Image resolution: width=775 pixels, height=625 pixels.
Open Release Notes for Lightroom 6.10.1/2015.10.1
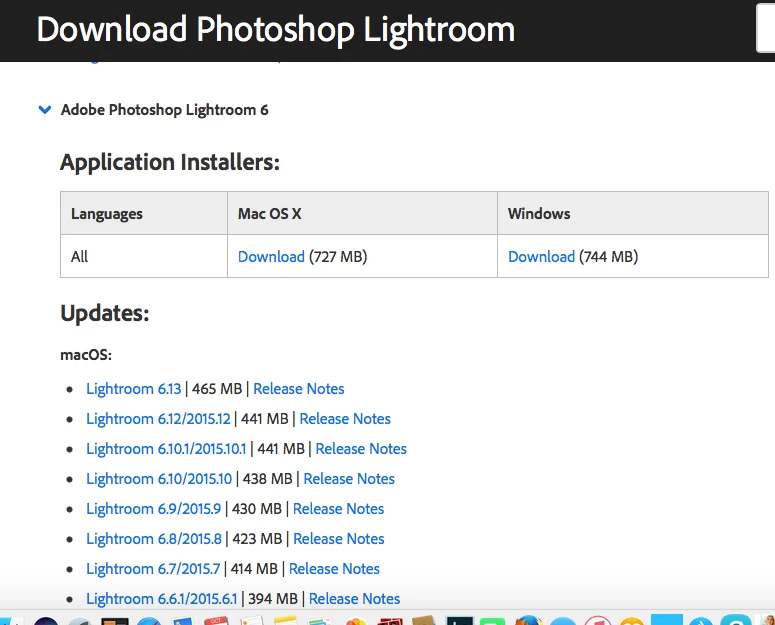click(x=361, y=449)
